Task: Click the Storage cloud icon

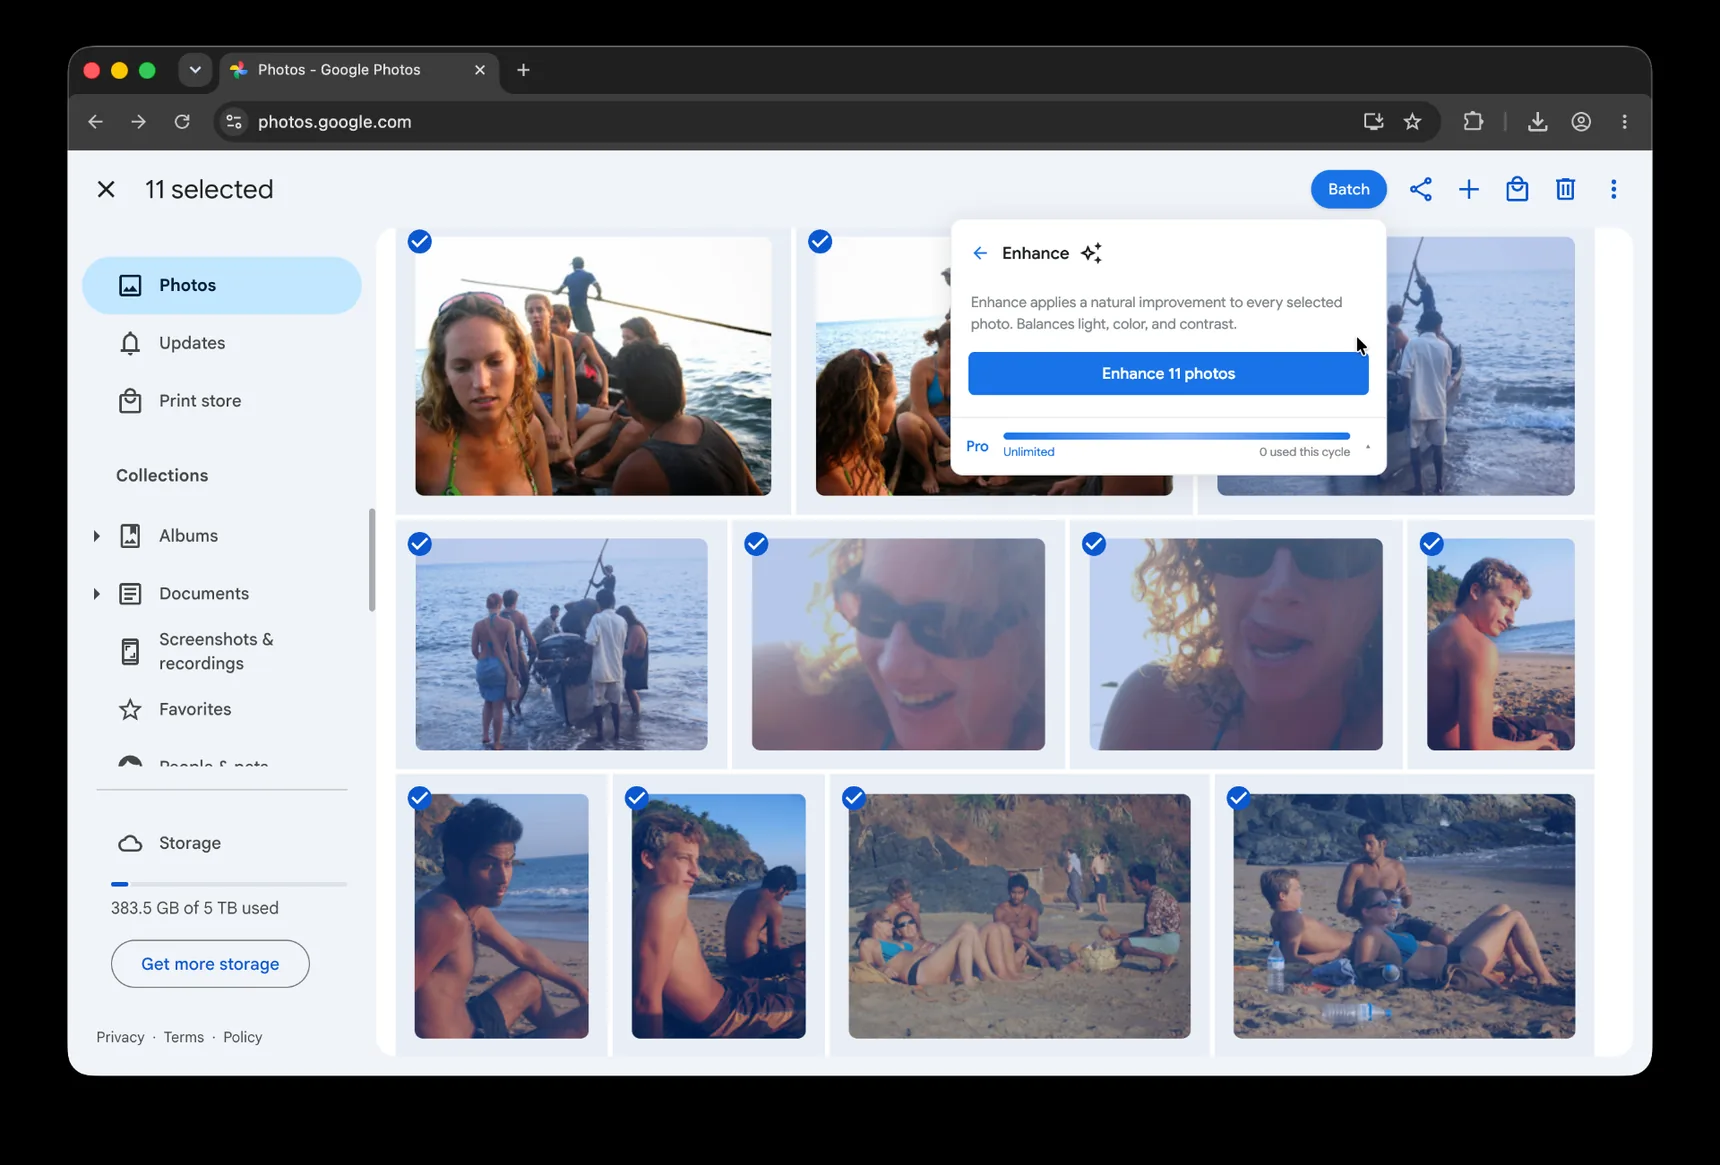Action: pyautogui.click(x=130, y=843)
